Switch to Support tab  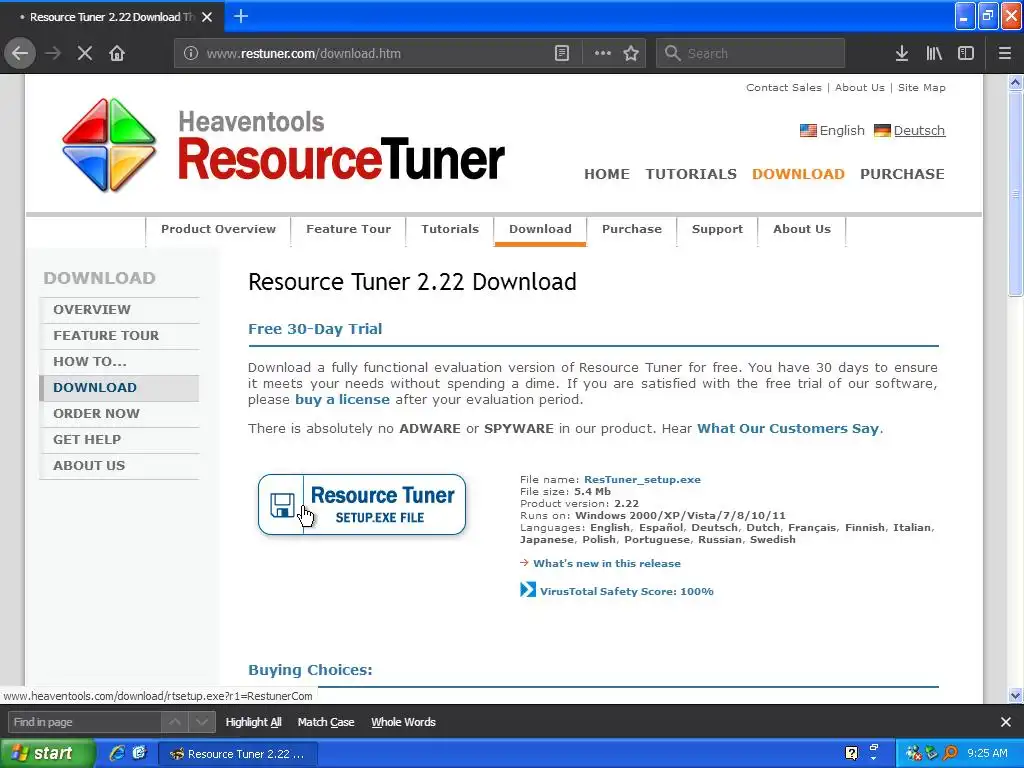coord(717,229)
